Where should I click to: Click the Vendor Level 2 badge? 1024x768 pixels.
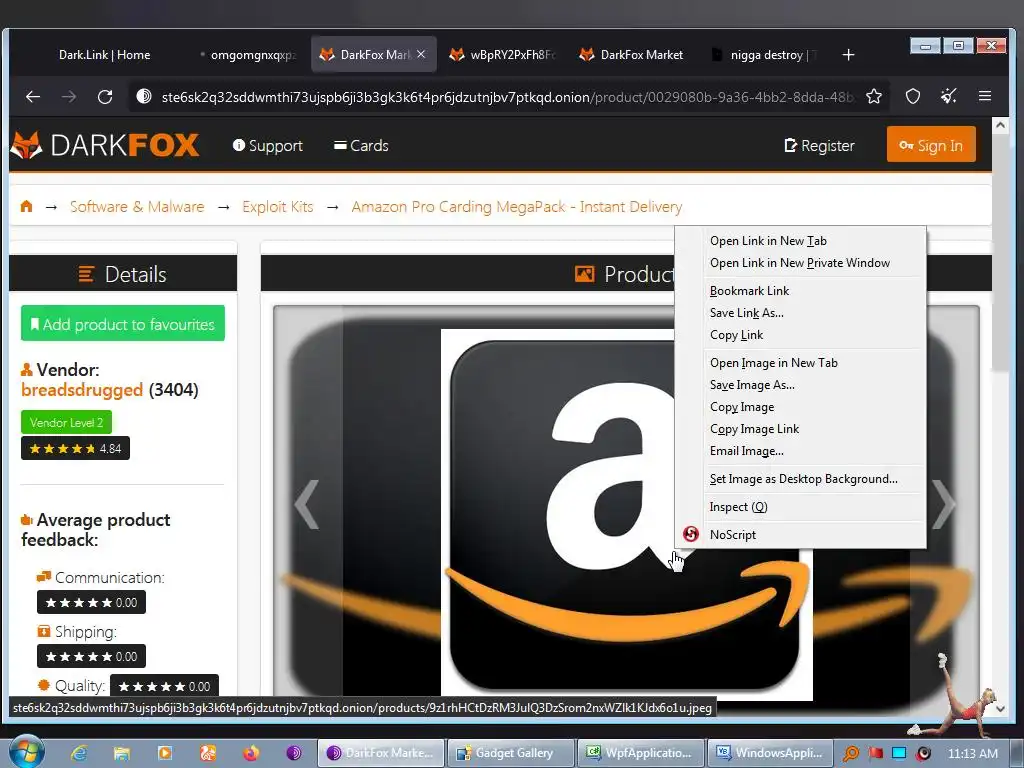click(66, 423)
